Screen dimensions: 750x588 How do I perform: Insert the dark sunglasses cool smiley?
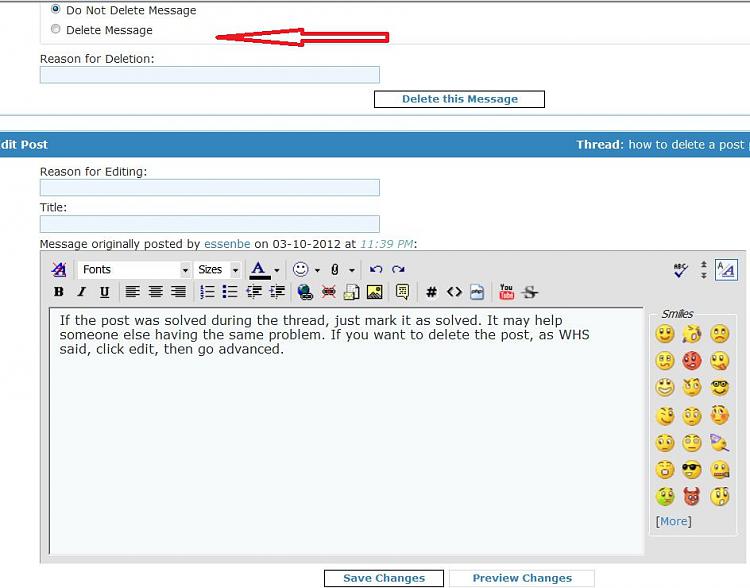pyautogui.click(x=692, y=470)
